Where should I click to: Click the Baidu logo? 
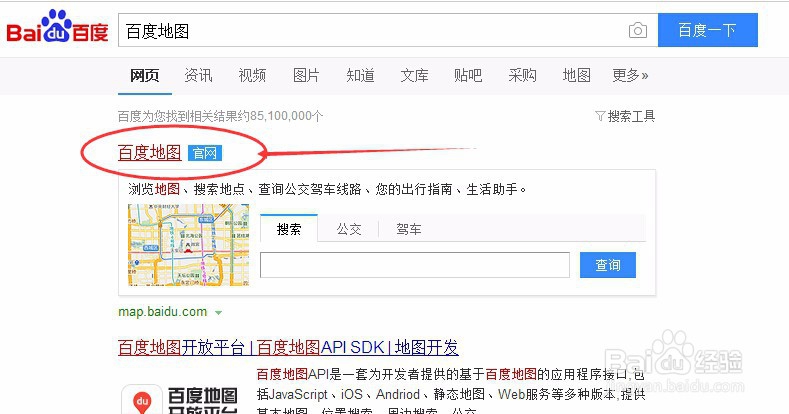pyautogui.click(x=57, y=27)
